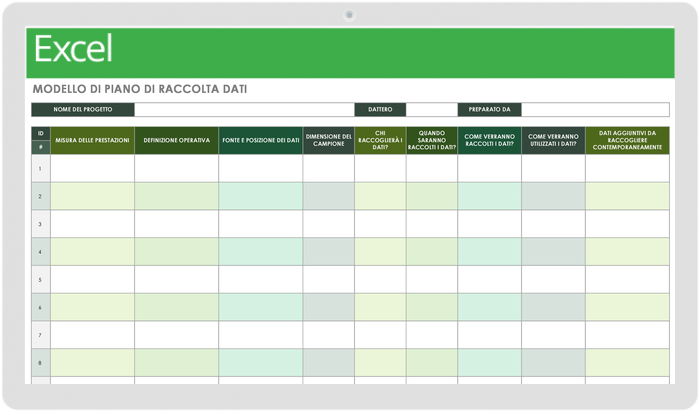Select the 'ID' header cell
This screenshot has width=700, height=412.
click(x=41, y=133)
